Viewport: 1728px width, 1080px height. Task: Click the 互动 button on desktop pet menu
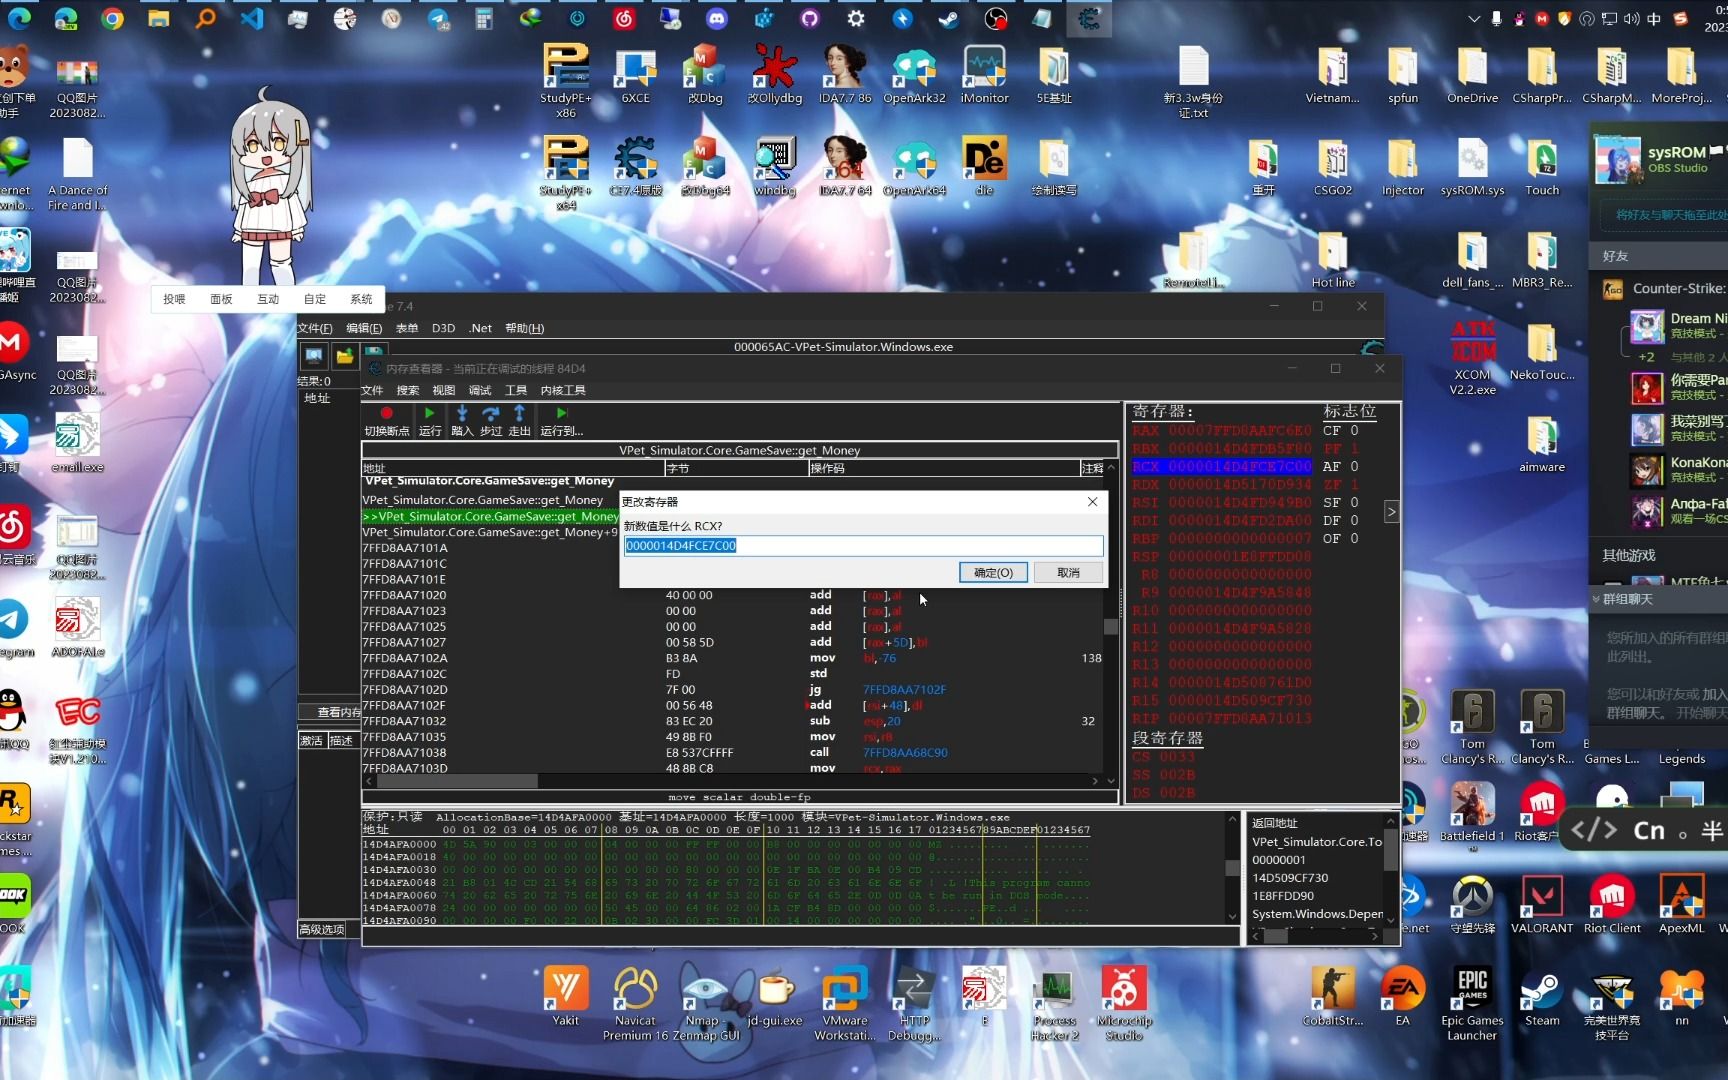point(268,299)
